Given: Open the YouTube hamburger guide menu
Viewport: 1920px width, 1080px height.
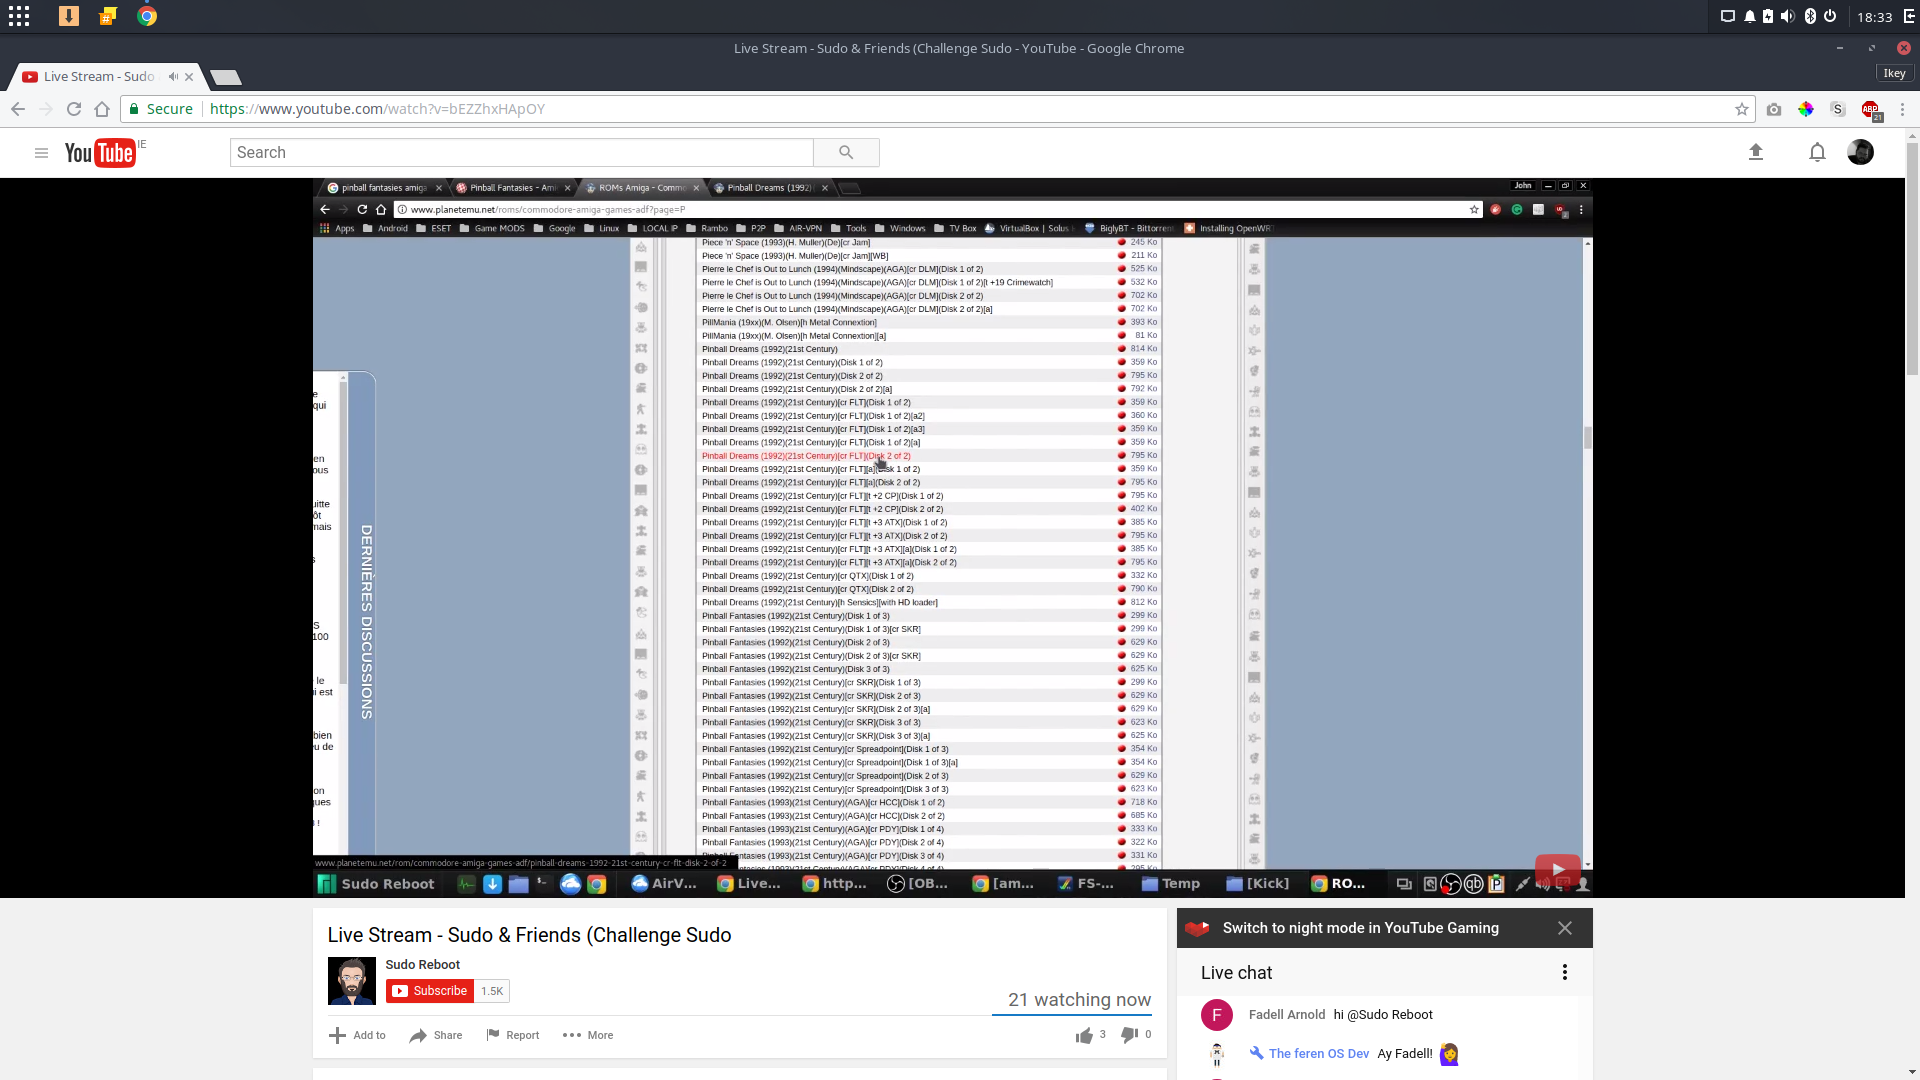Looking at the screenshot, I should [x=41, y=153].
